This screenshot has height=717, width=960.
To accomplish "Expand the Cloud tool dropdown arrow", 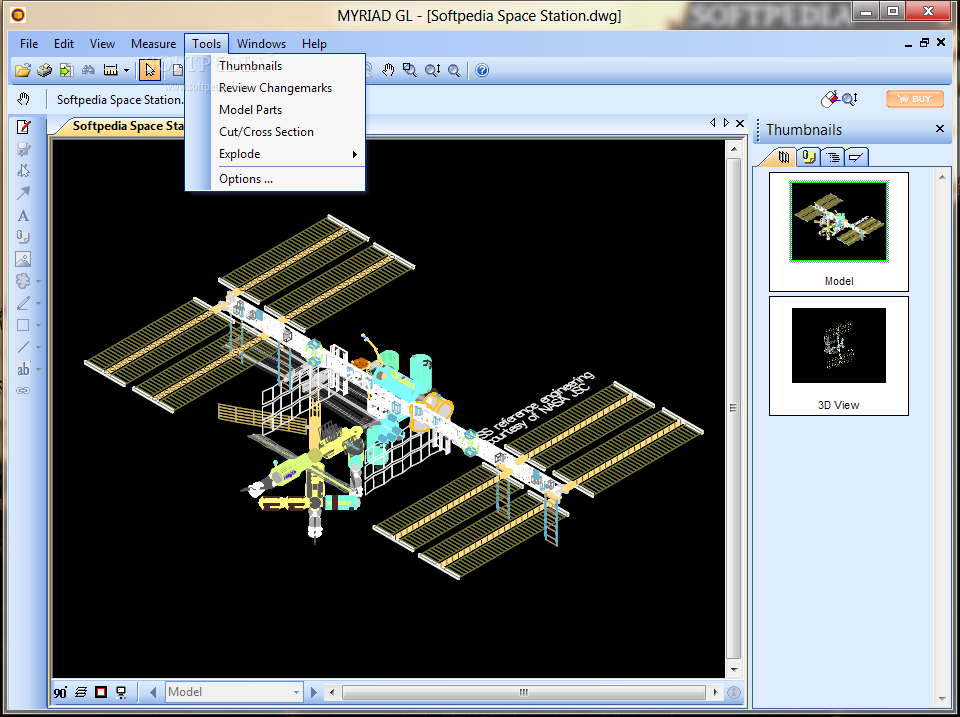I will tap(39, 282).
